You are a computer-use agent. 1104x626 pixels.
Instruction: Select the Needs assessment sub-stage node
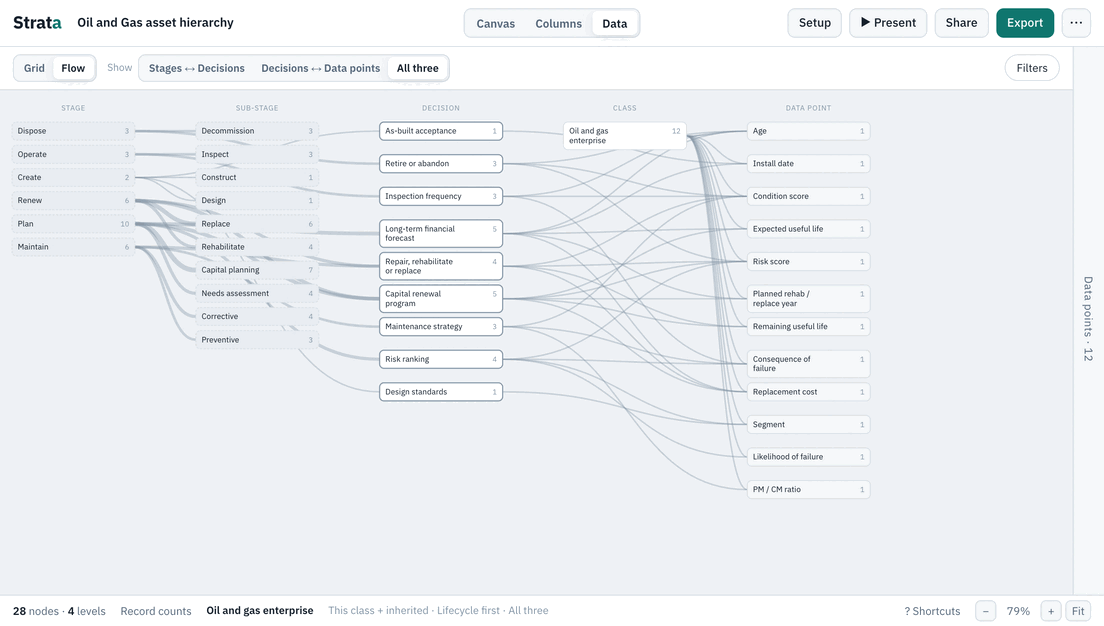point(257,293)
